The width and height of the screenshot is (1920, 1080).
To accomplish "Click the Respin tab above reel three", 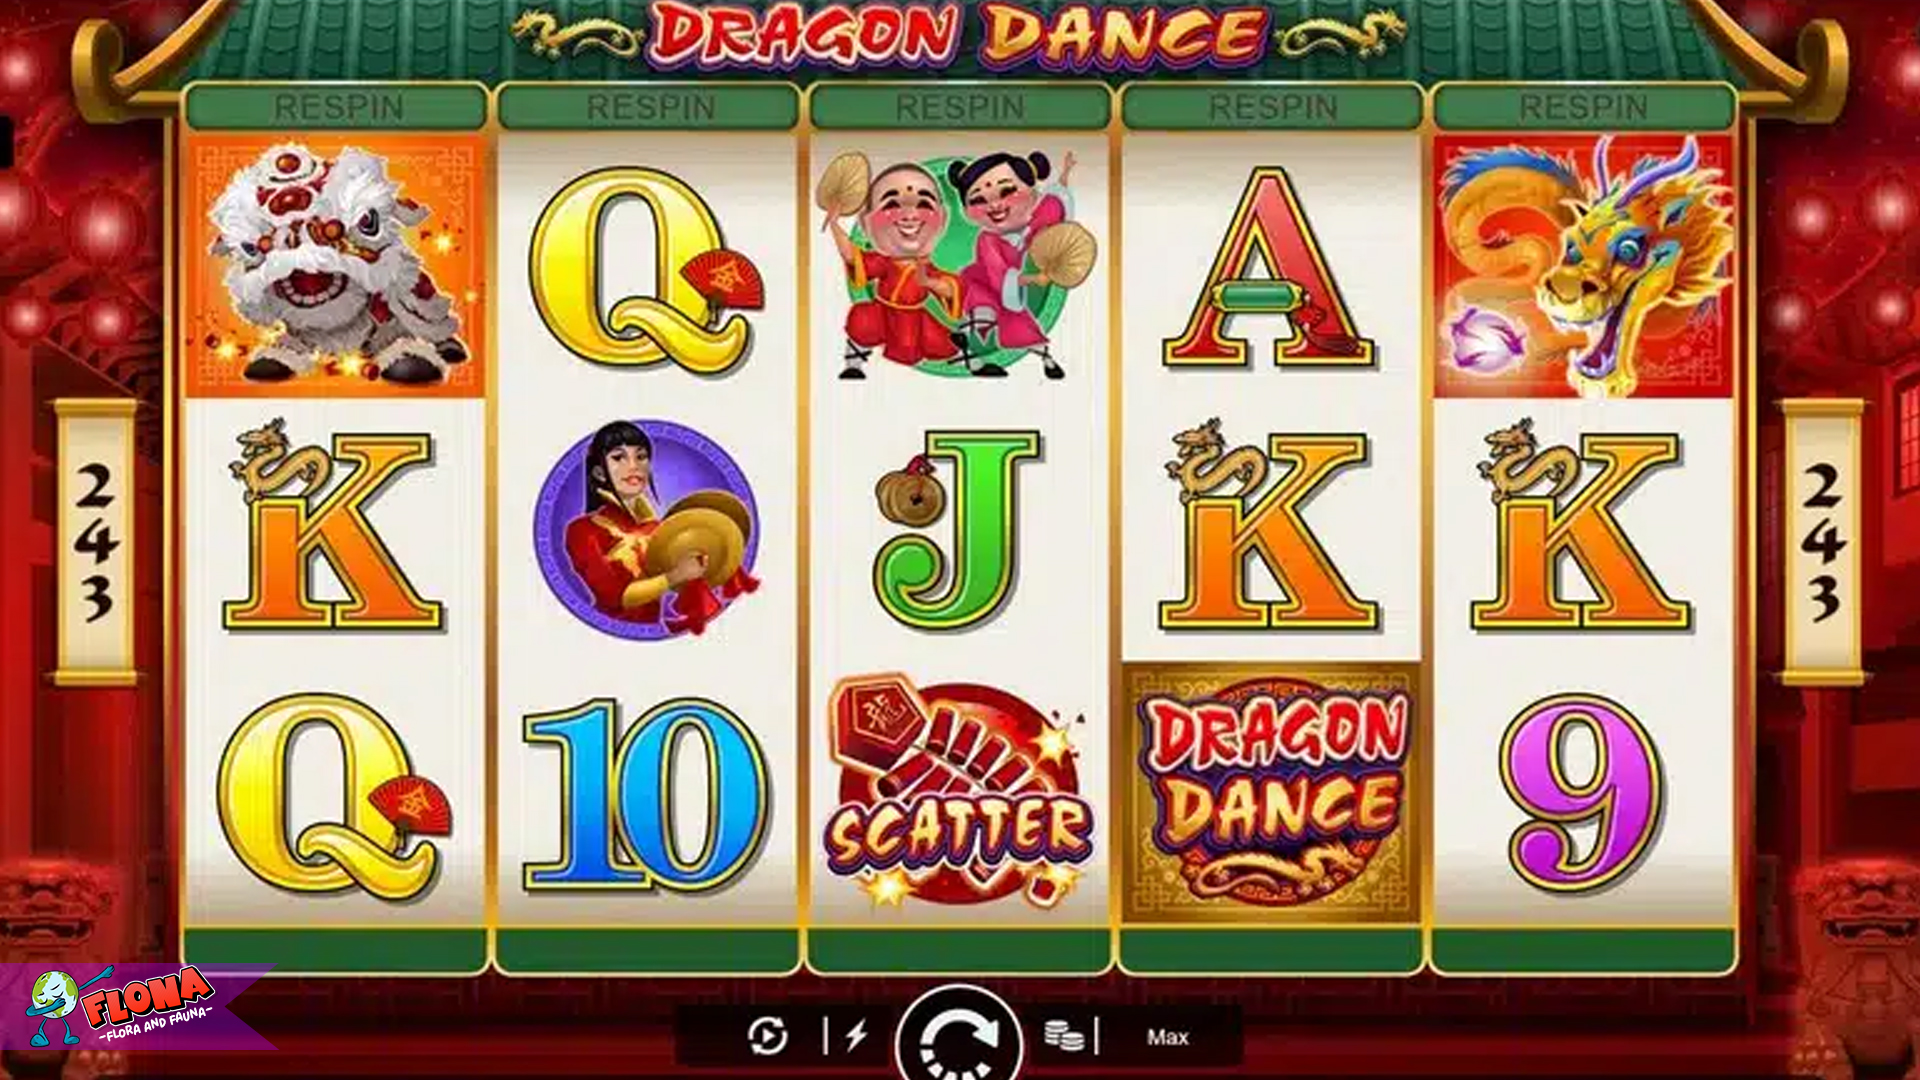I will [960, 107].
